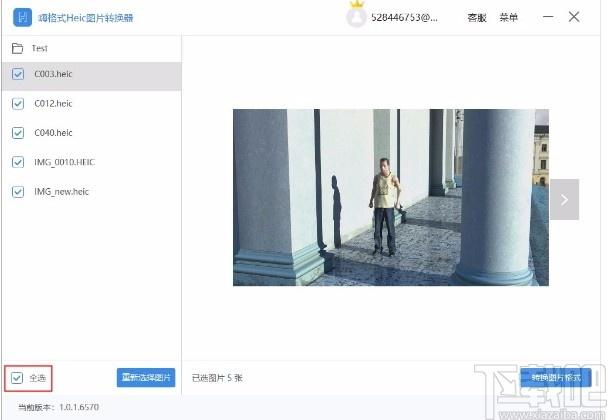Show the next image with right arrow
This screenshot has width=609, height=420.
[x=564, y=200]
